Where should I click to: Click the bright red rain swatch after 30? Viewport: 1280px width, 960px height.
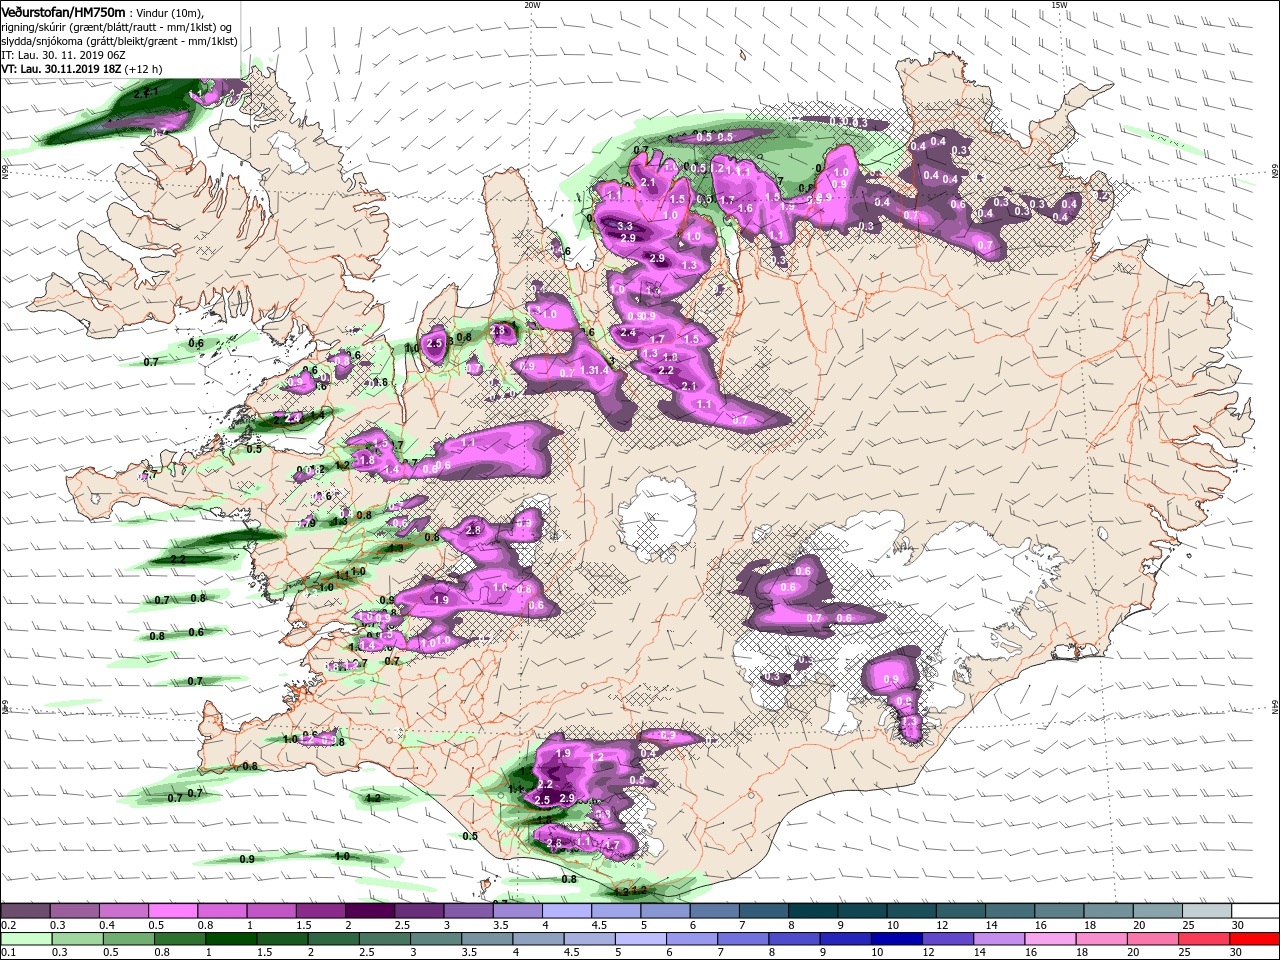click(1254, 939)
